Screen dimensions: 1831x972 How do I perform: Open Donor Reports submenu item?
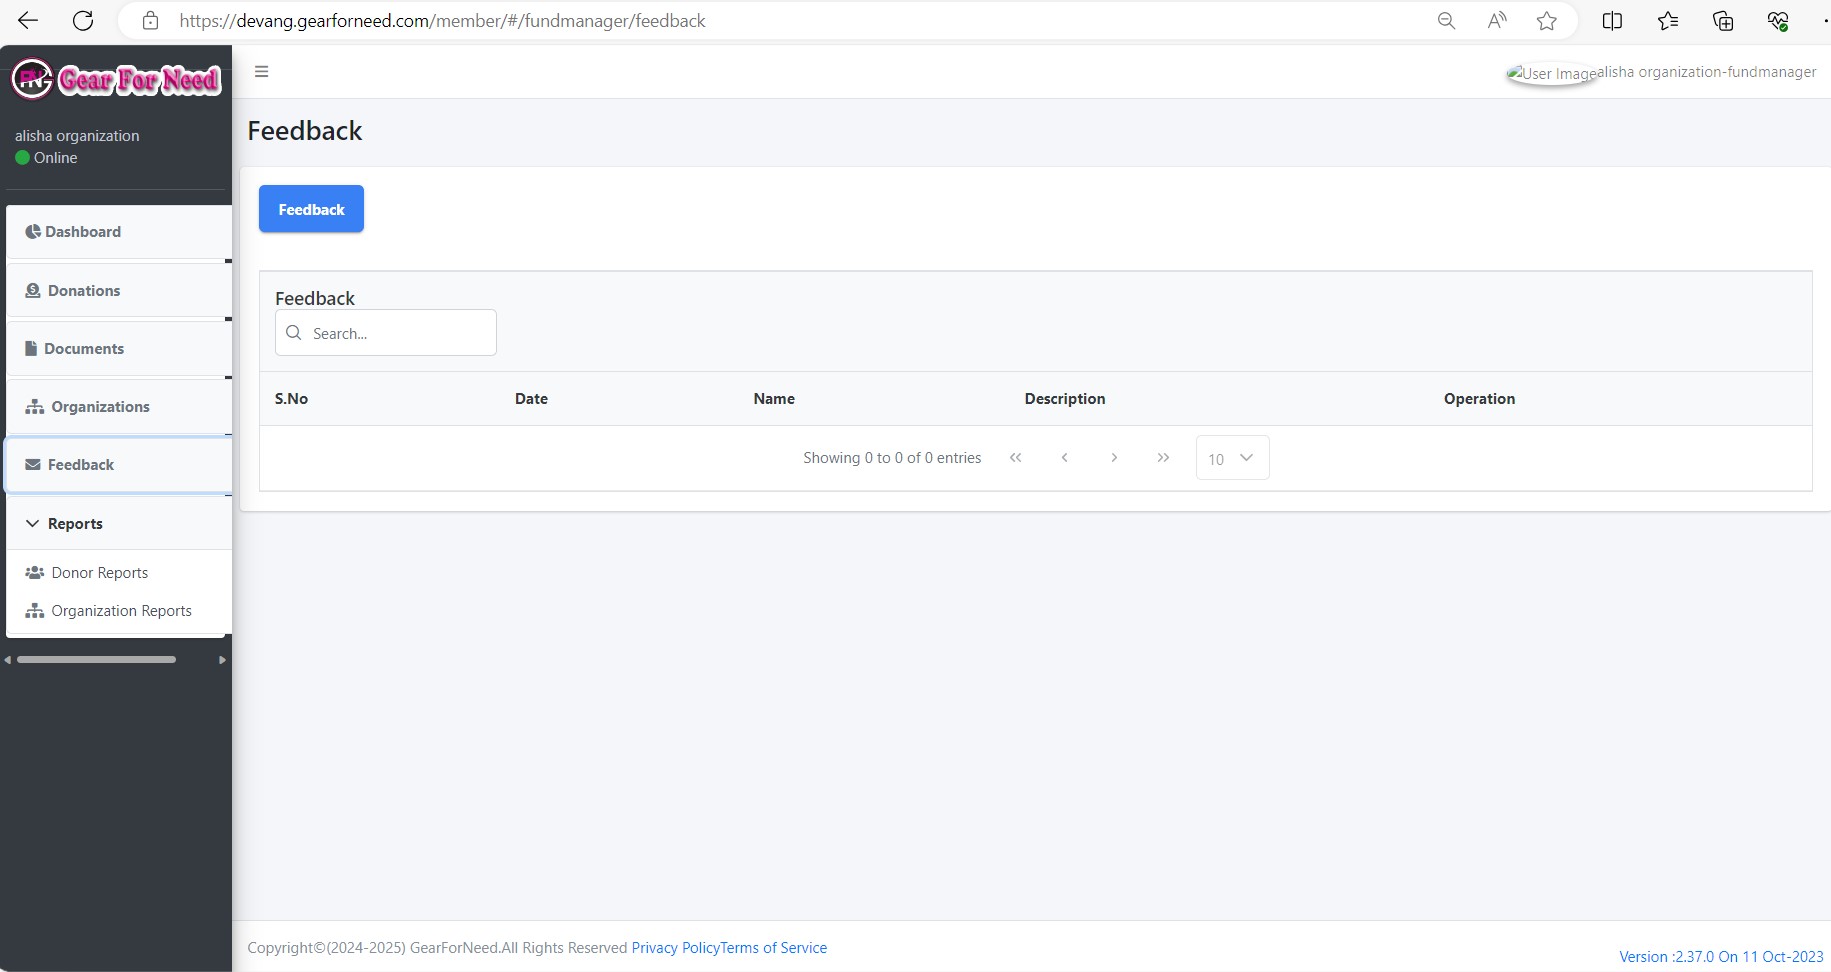[99, 573]
